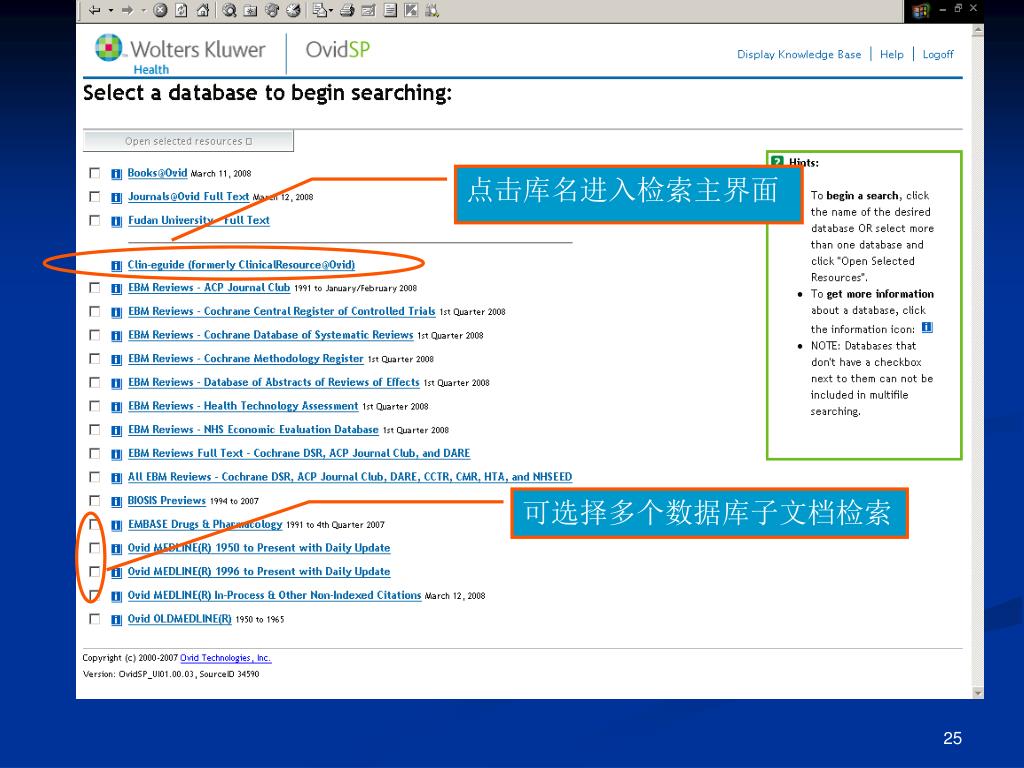1024x768 pixels.
Task: Open info icon for Ovid MEDLINE(R) In-Process
Action: tap(116, 596)
